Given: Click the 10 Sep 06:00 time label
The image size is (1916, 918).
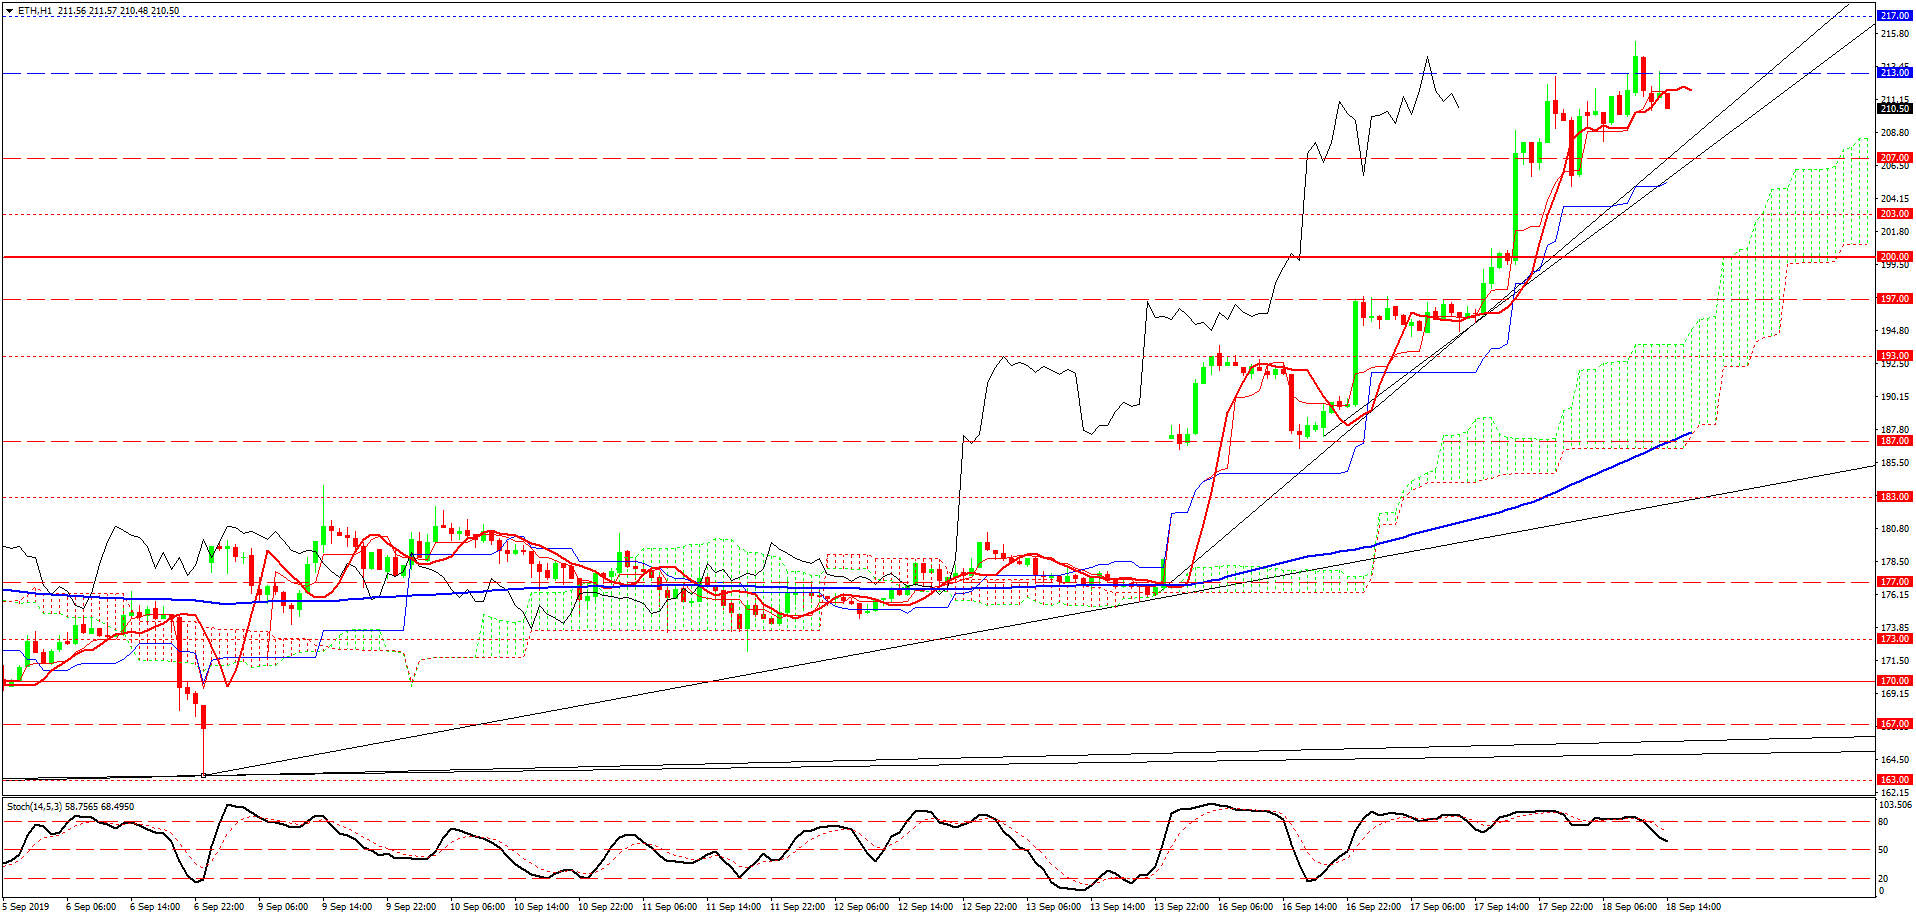Looking at the screenshot, I should [477, 907].
